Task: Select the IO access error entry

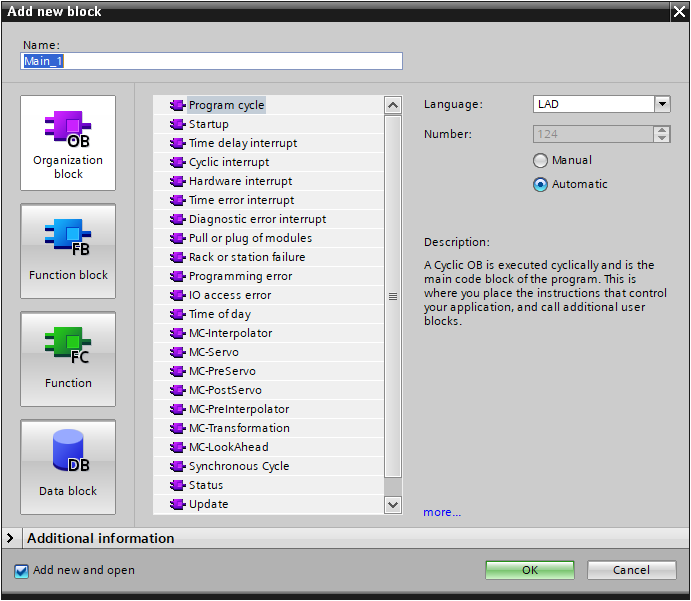Action: coord(268,295)
